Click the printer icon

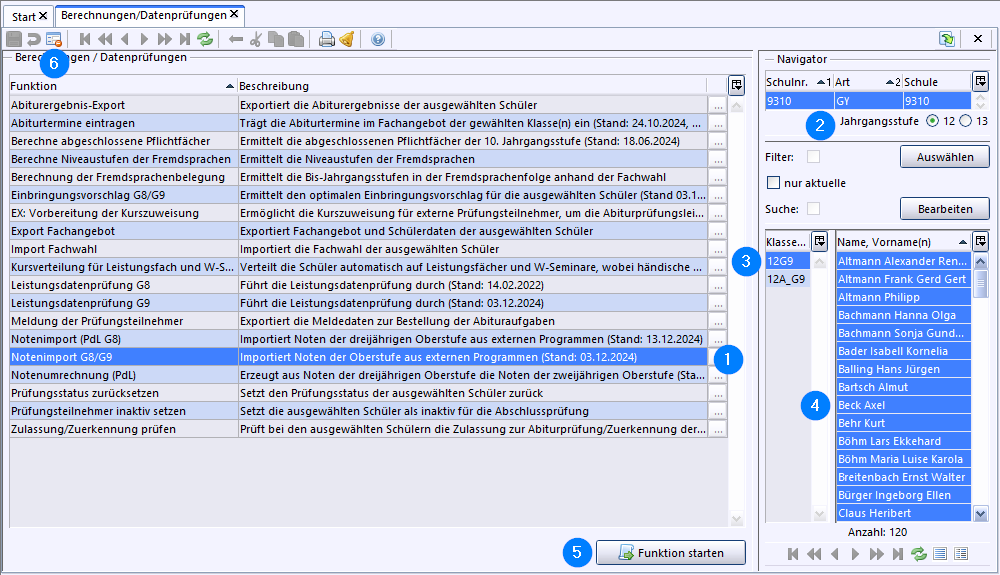point(327,40)
